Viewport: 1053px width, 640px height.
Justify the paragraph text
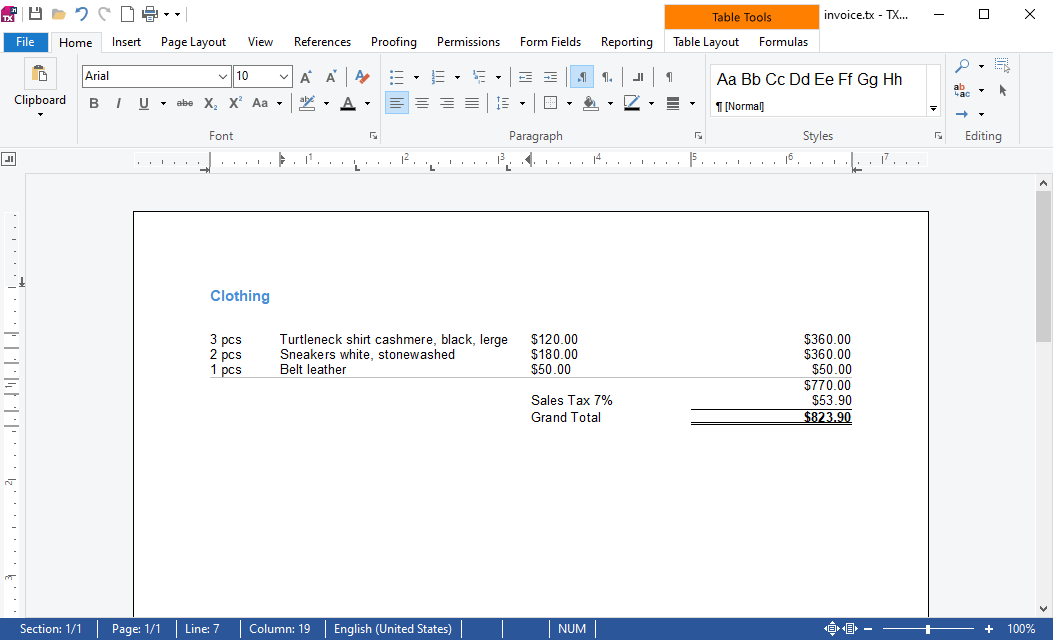click(472, 103)
